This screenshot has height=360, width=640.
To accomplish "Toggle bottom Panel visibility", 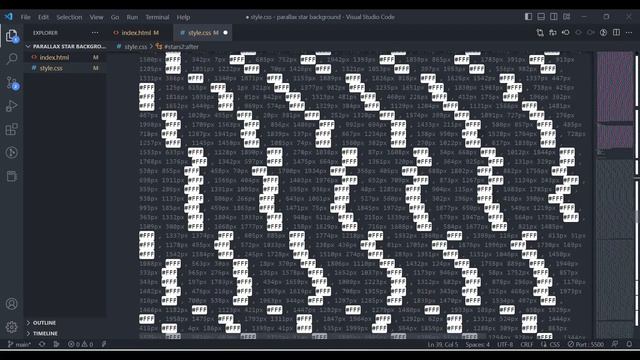I will 541,17.
